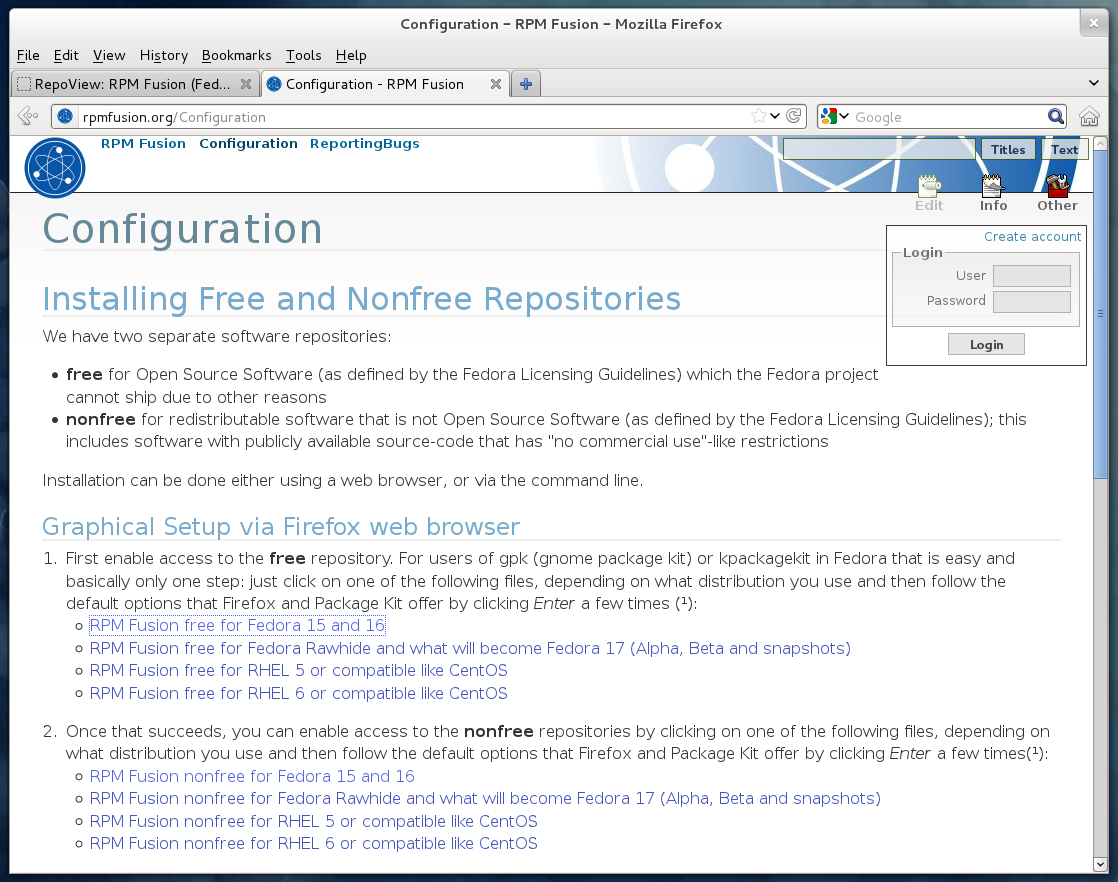The width and height of the screenshot is (1118, 882).
Task: Click the Edit label under the notepad icon
Action: coord(929,205)
